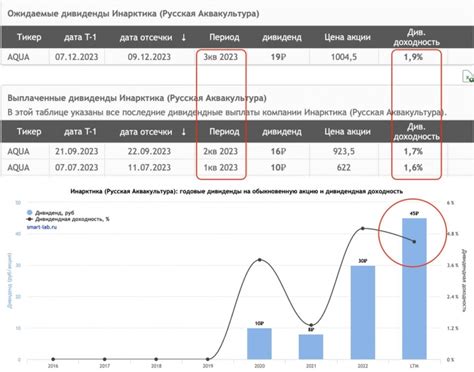Select the cutoff date 11.07.2023 cell
This screenshot has height=372, width=474.
coord(149,167)
